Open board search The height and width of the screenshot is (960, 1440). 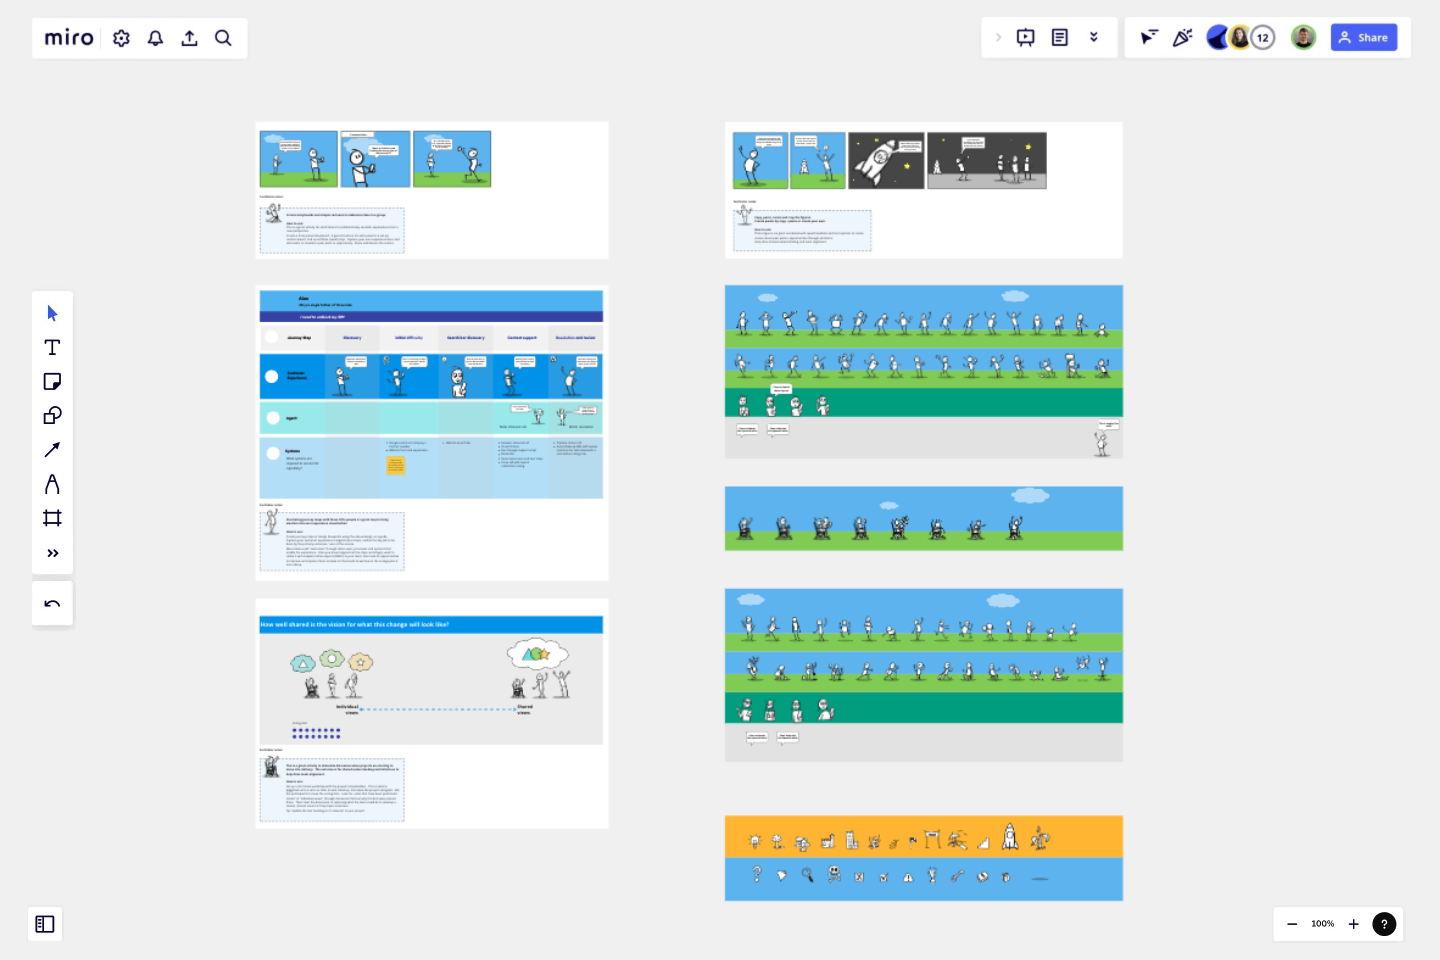(x=223, y=38)
